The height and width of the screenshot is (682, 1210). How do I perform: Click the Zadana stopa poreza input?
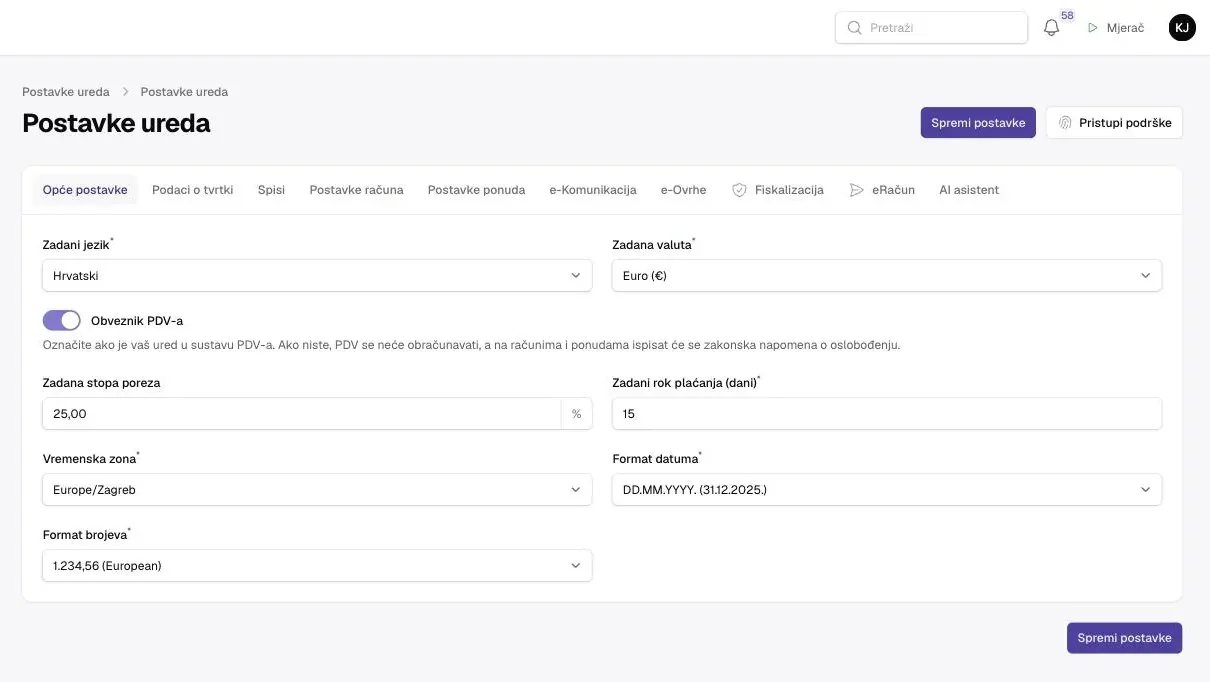click(302, 414)
